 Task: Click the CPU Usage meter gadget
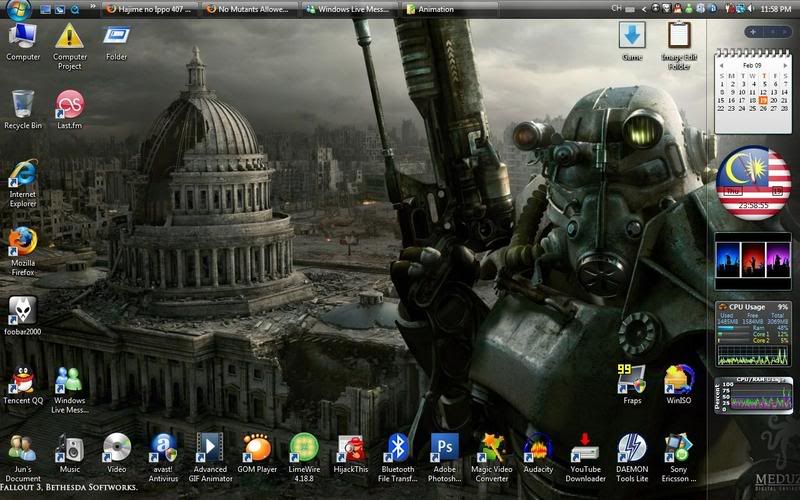(x=754, y=334)
